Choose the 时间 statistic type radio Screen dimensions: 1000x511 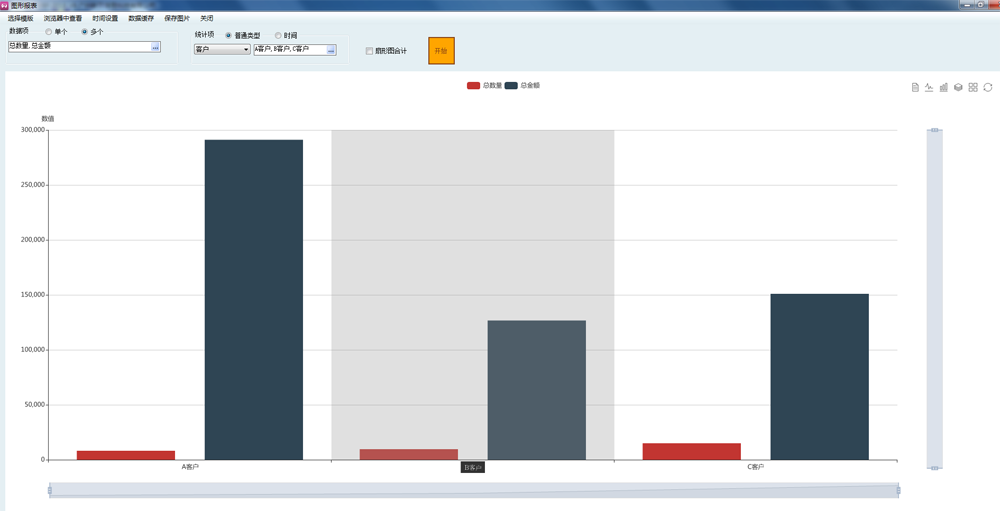click(278, 36)
